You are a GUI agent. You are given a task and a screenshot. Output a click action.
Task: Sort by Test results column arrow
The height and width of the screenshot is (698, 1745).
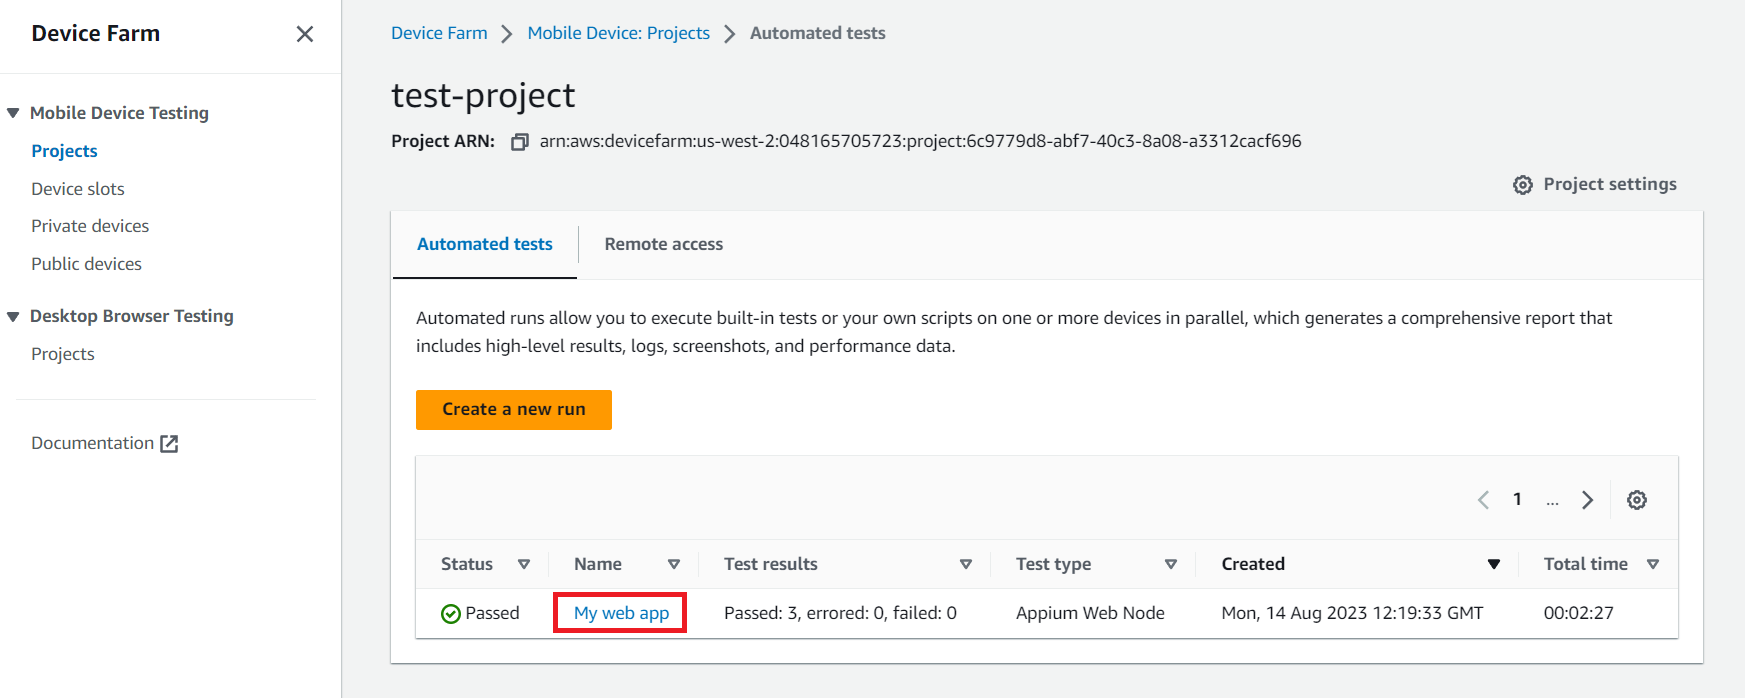pyautogui.click(x=966, y=565)
